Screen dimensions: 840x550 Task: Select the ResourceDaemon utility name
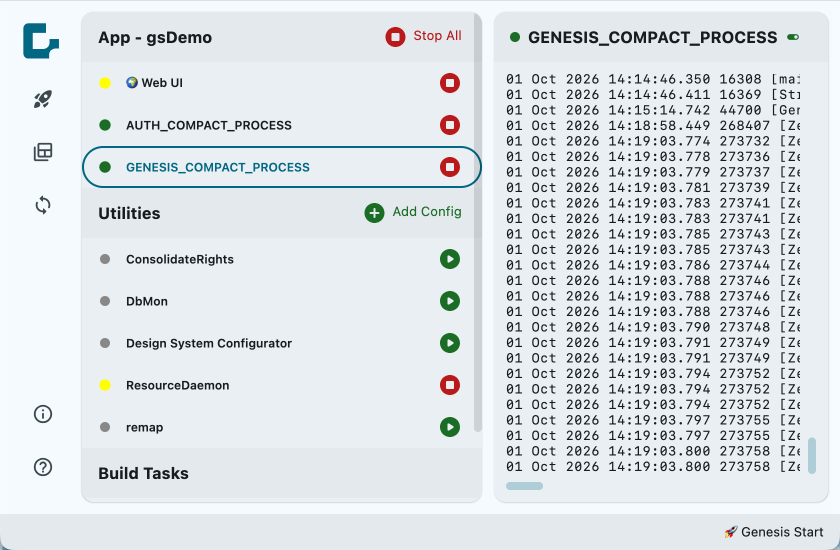[x=177, y=385]
